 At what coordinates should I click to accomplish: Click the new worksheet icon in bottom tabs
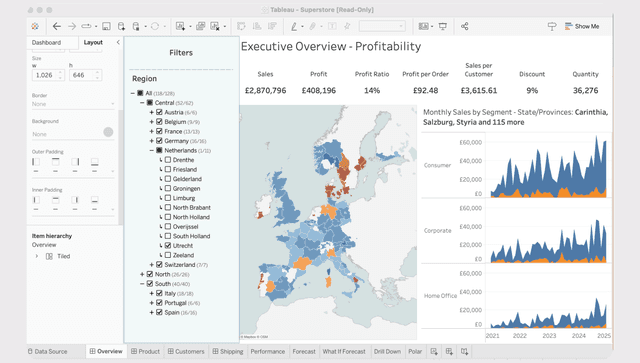click(x=434, y=351)
